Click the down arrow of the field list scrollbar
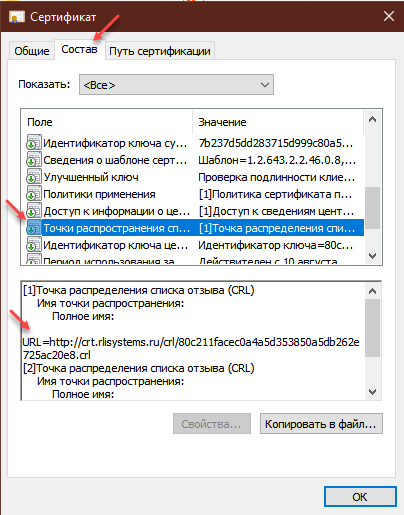Viewport: 404px width, 515px height. [372, 256]
